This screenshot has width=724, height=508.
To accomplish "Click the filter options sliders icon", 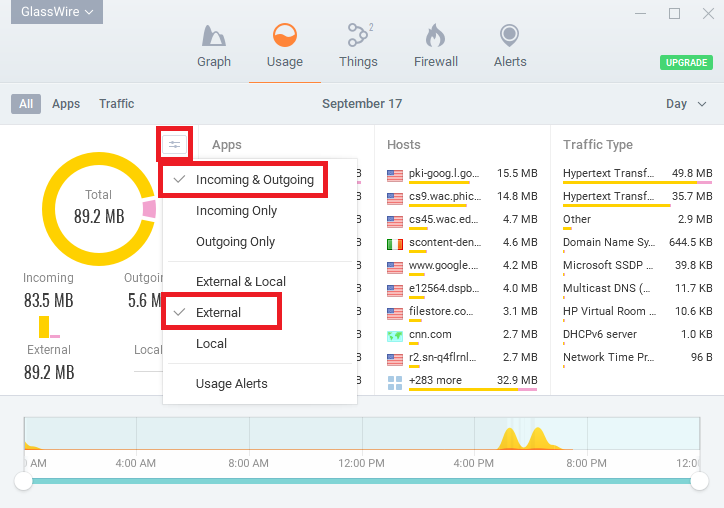I will [175, 145].
